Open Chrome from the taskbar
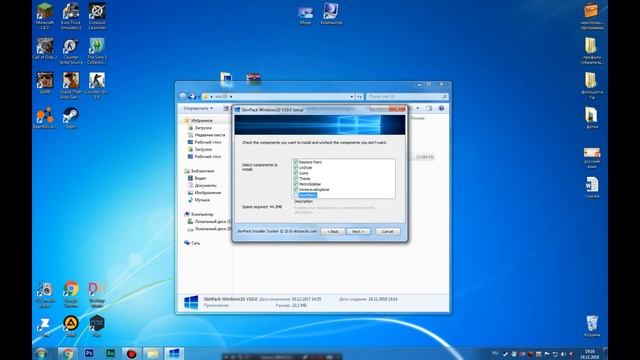The height and width of the screenshot is (360, 640). coord(68,353)
